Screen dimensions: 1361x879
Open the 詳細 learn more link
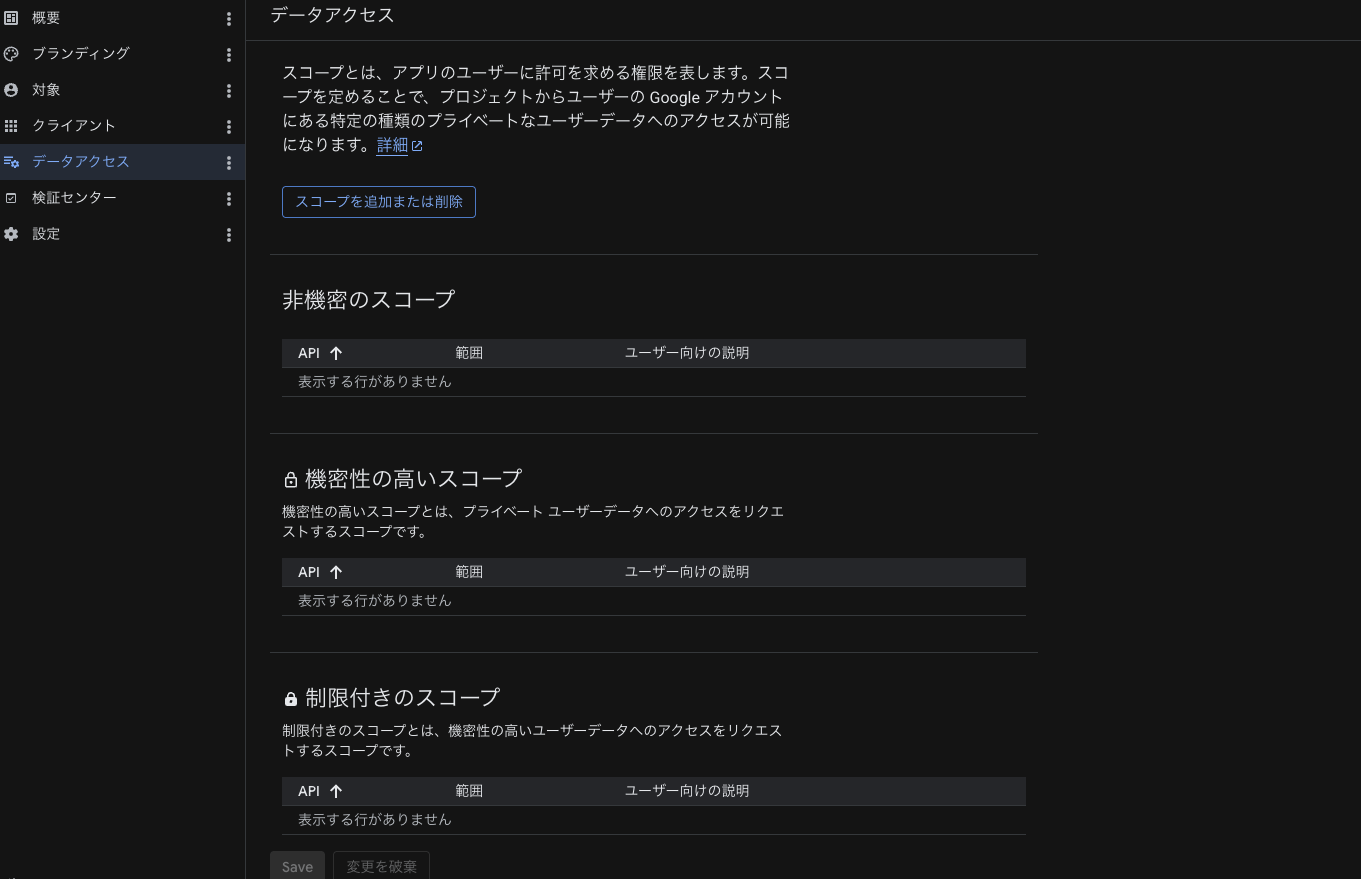393,145
